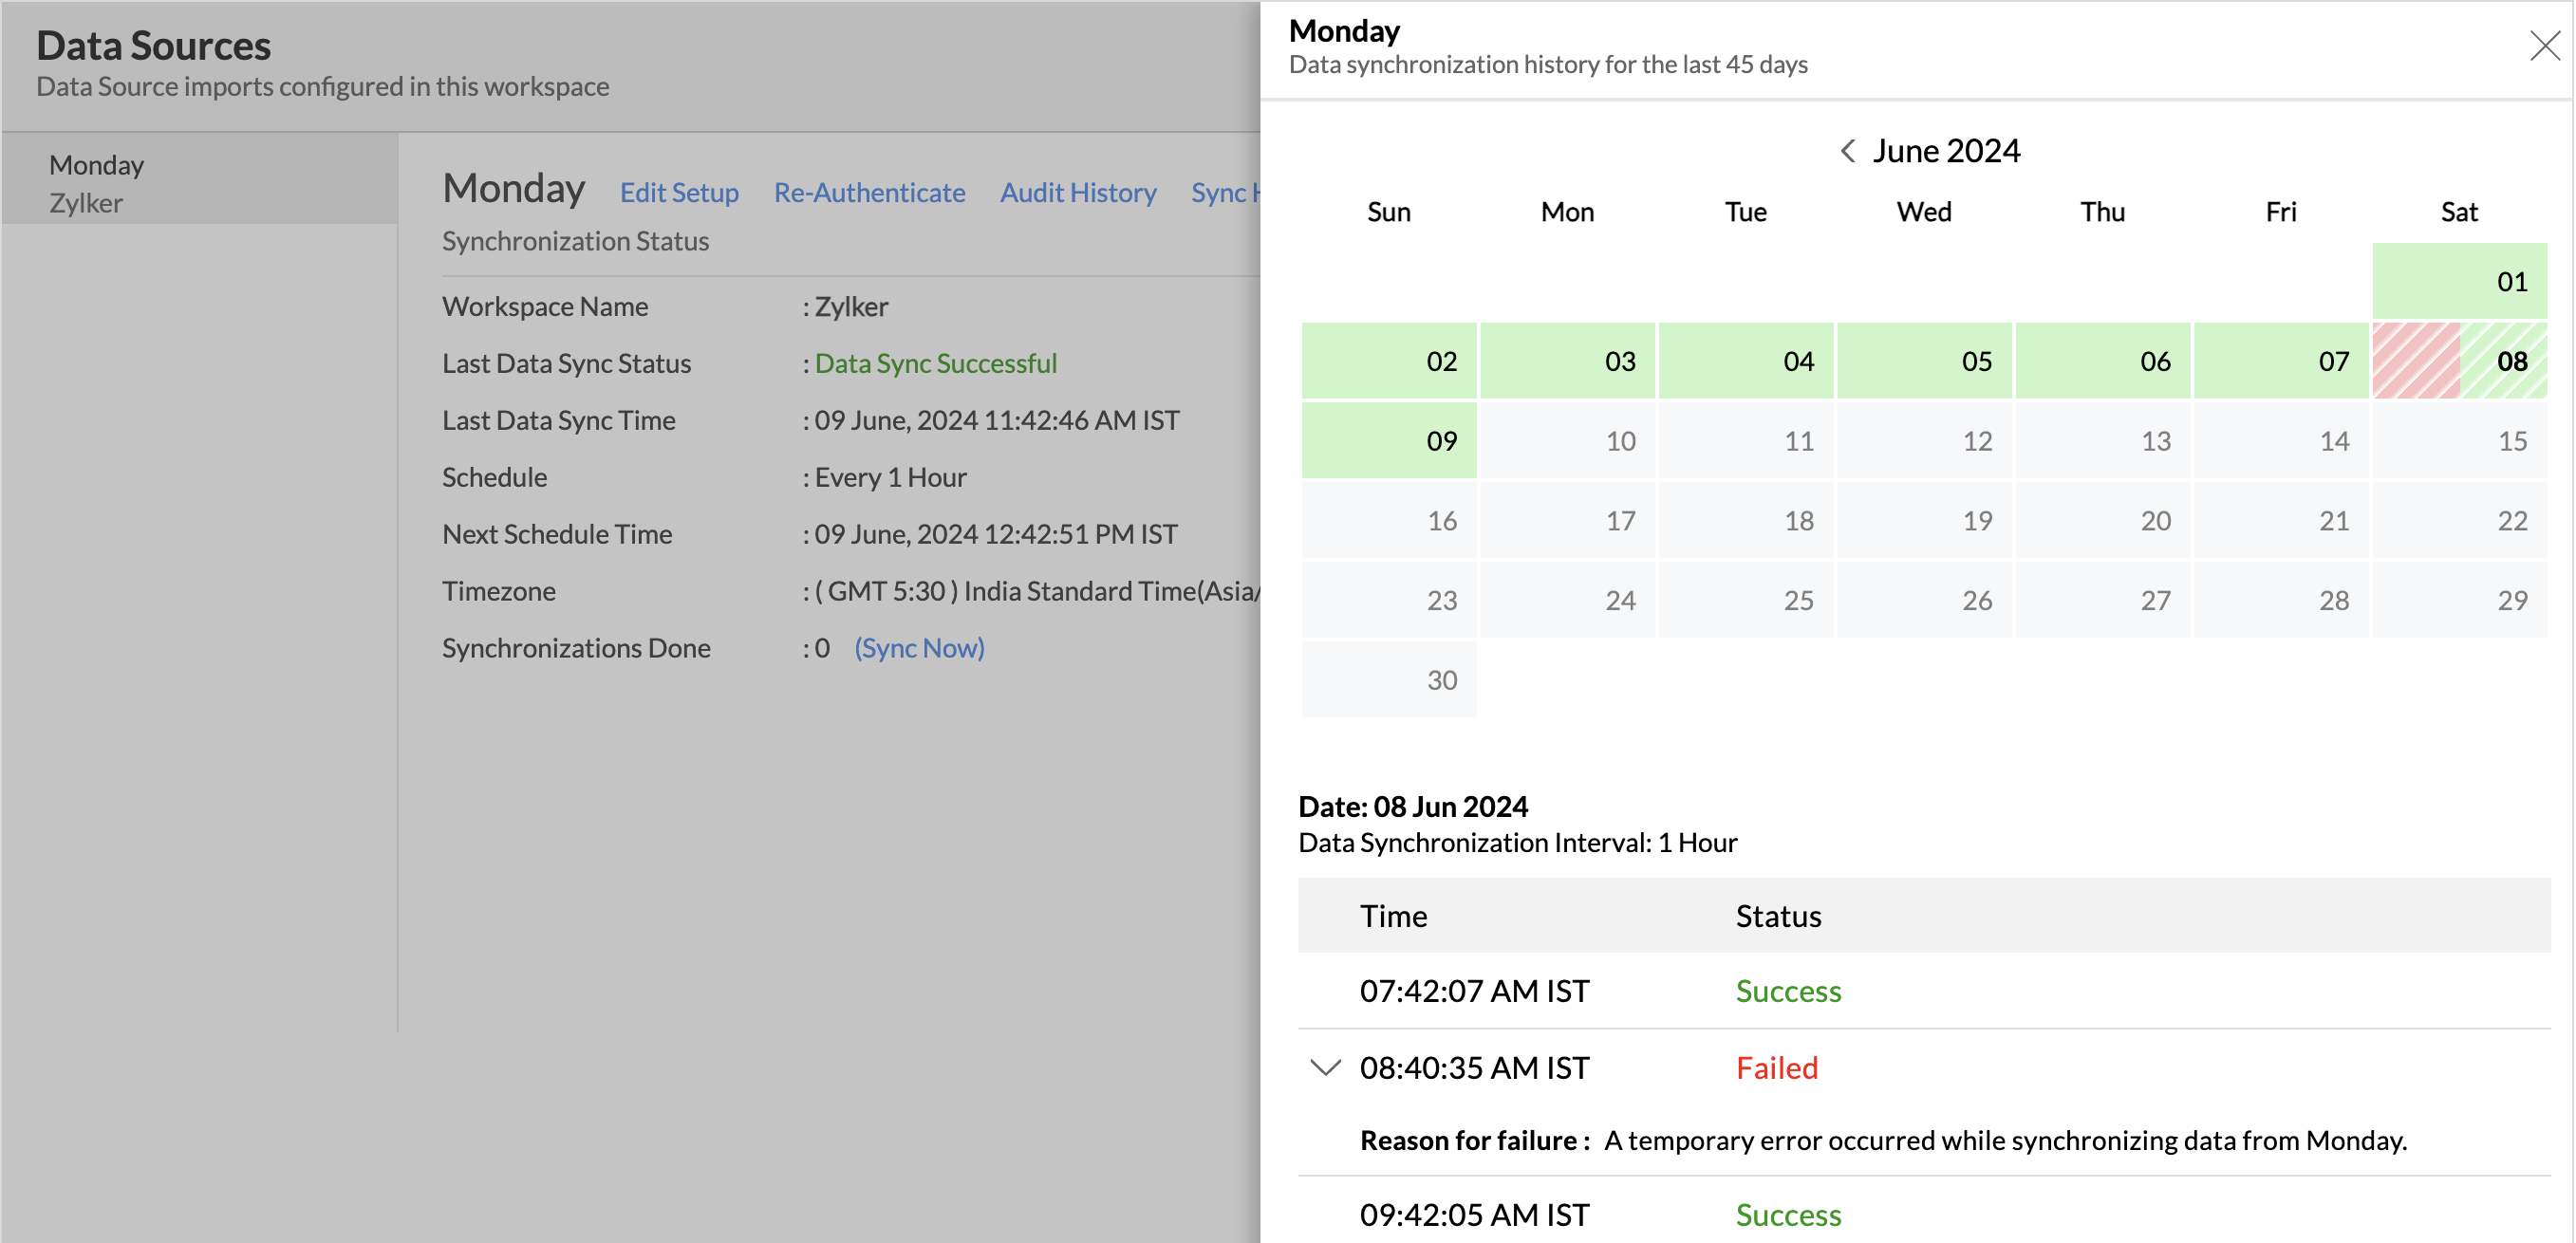Click the Failed status text
The image size is (2576, 1243).
[x=1776, y=1068]
